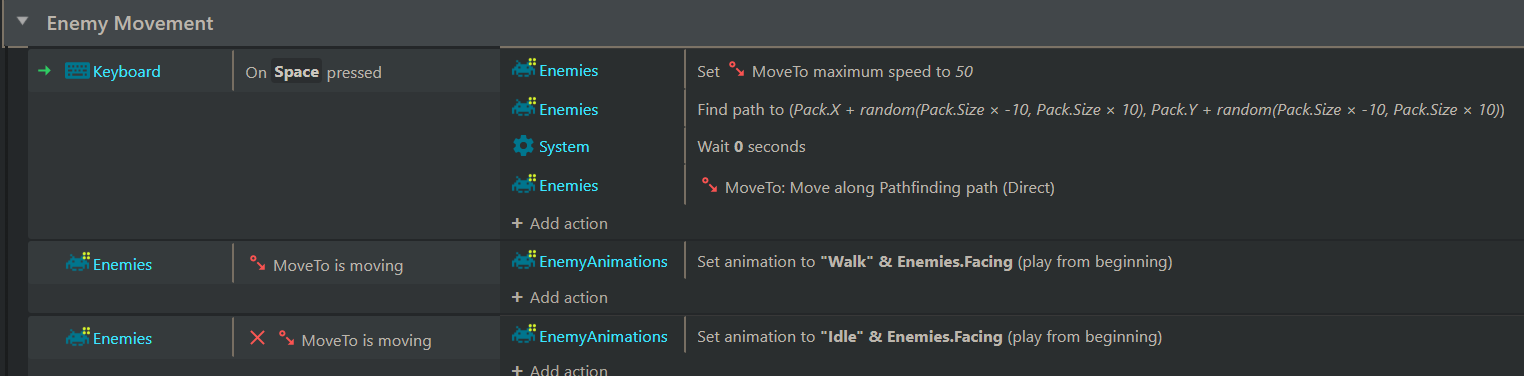
Task: Select Set animation to Idle action
Action: (x=1104, y=337)
